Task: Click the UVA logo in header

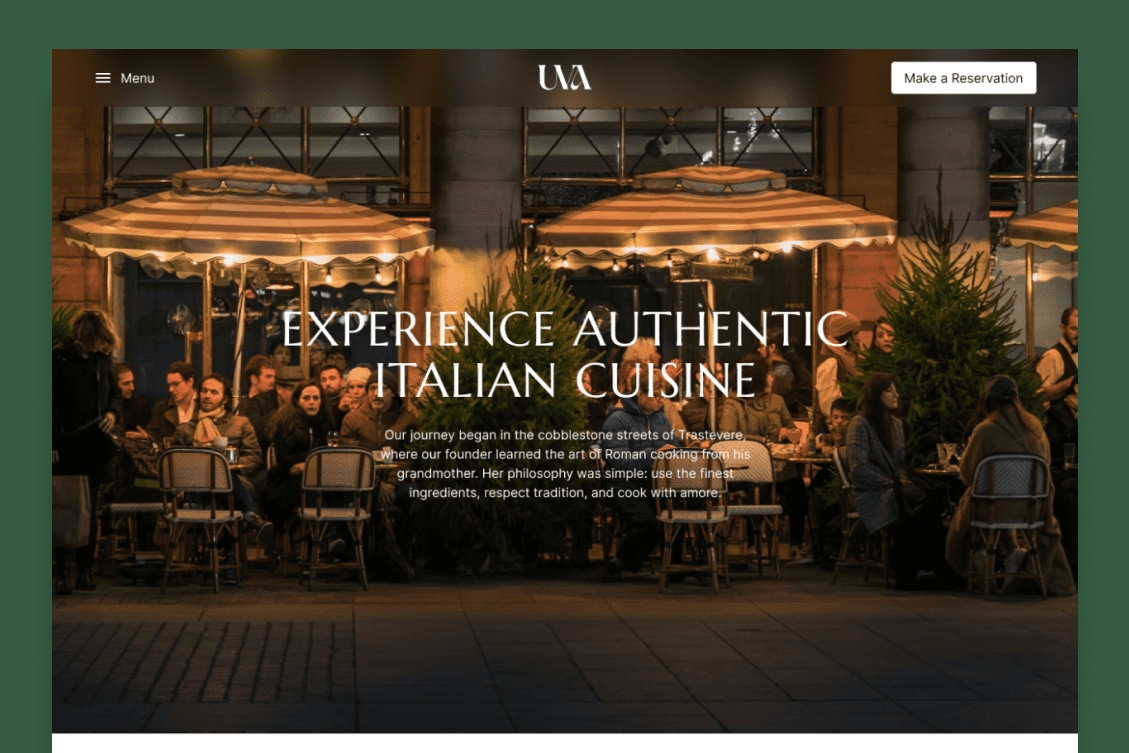Action: [564, 77]
